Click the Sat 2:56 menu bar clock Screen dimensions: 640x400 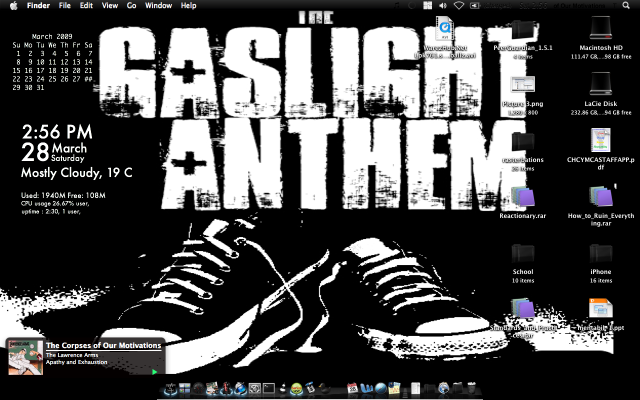point(535,6)
